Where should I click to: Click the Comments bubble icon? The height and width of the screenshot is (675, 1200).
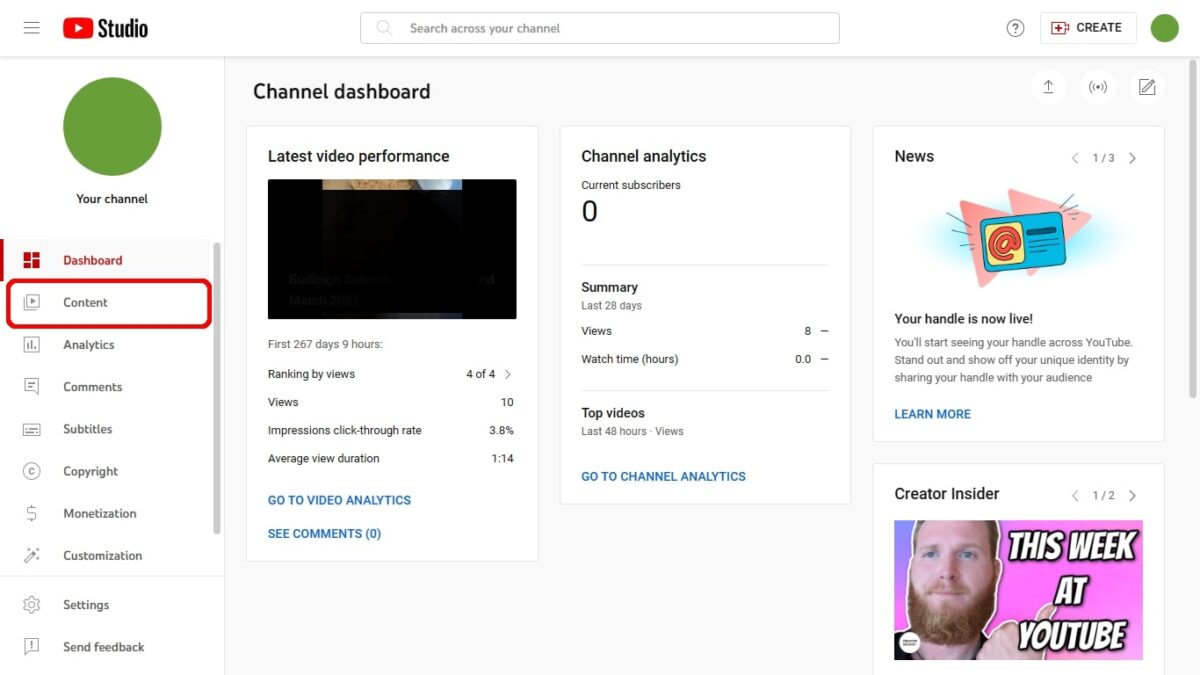point(32,387)
